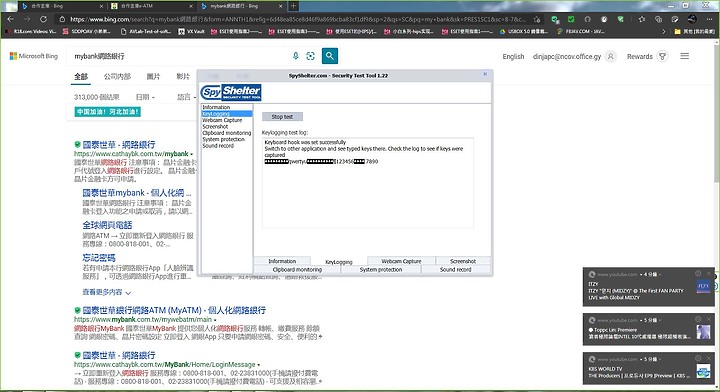Open Rewards trophy icon

point(662,56)
